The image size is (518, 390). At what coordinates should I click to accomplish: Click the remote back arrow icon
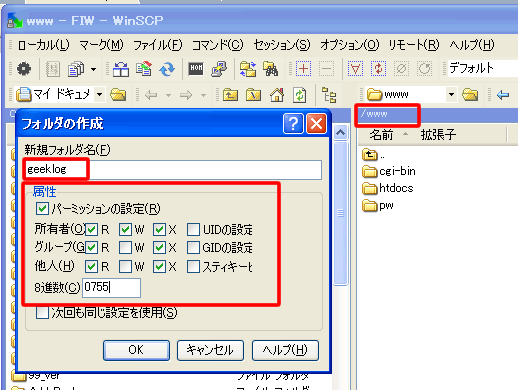(503, 95)
